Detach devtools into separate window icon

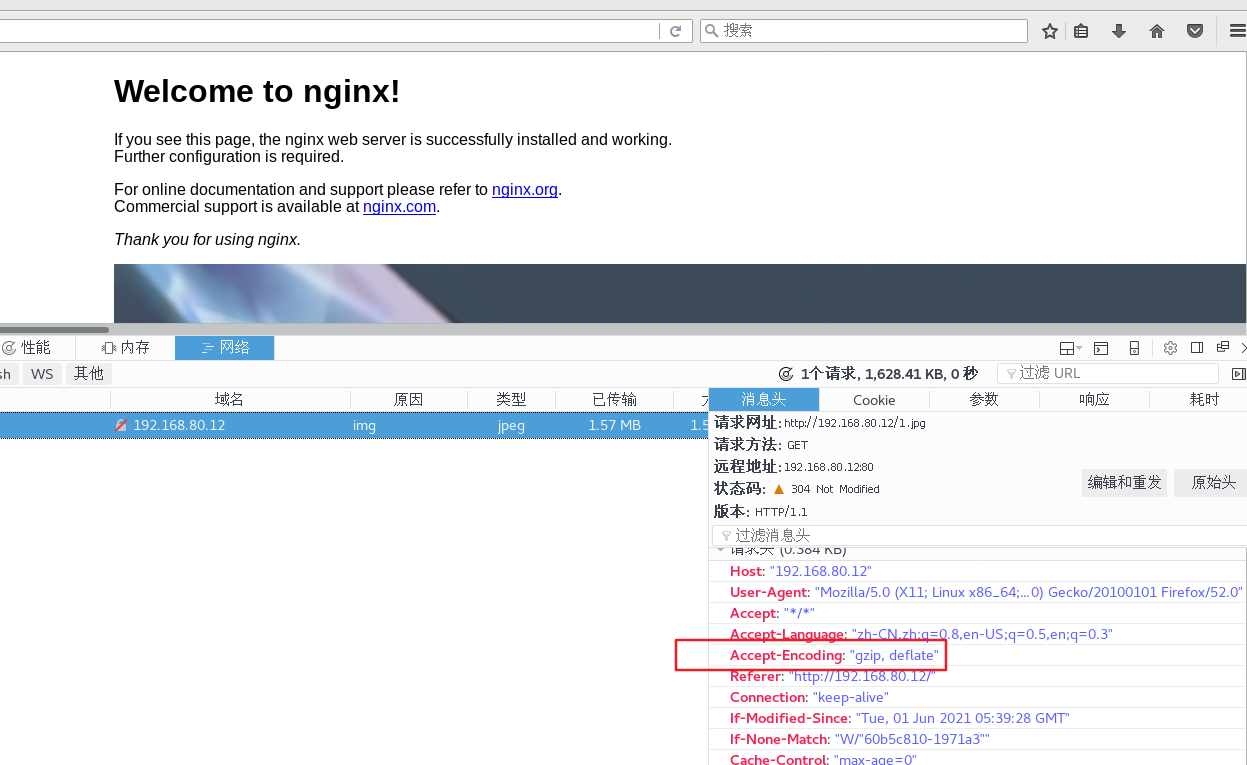[x=1222, y=347]
